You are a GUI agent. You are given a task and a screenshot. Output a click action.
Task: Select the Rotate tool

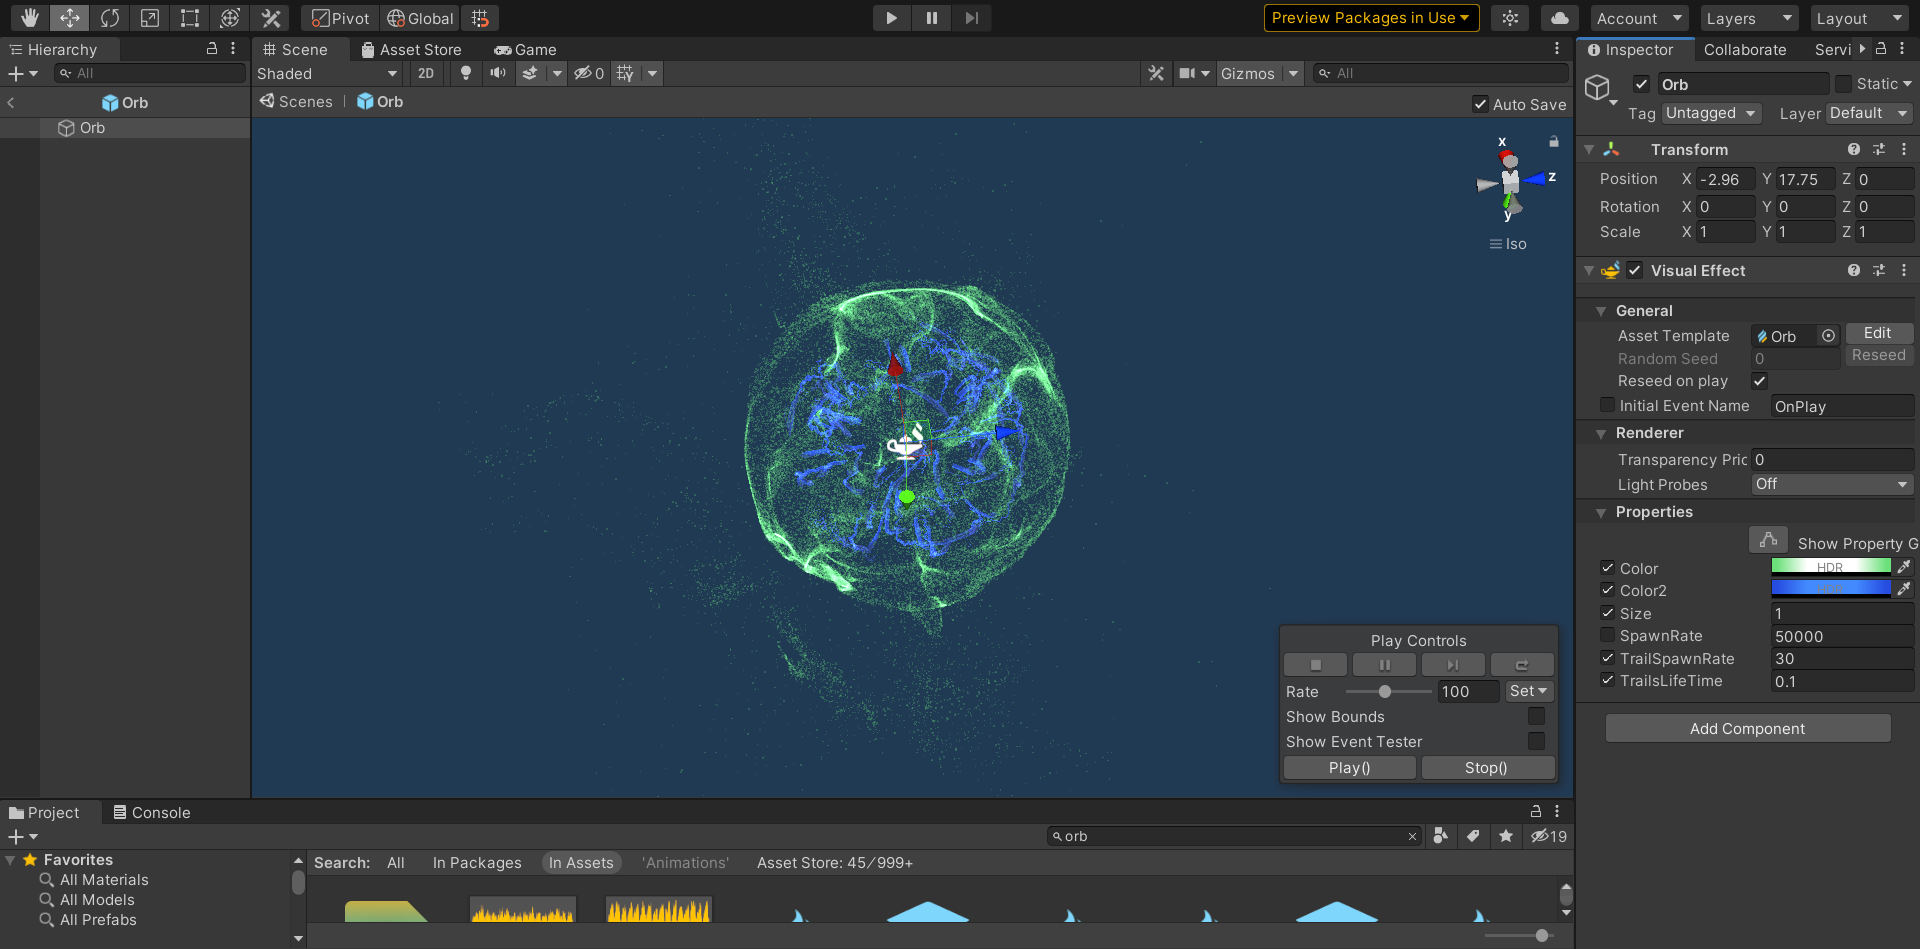(x=110, y=18)
